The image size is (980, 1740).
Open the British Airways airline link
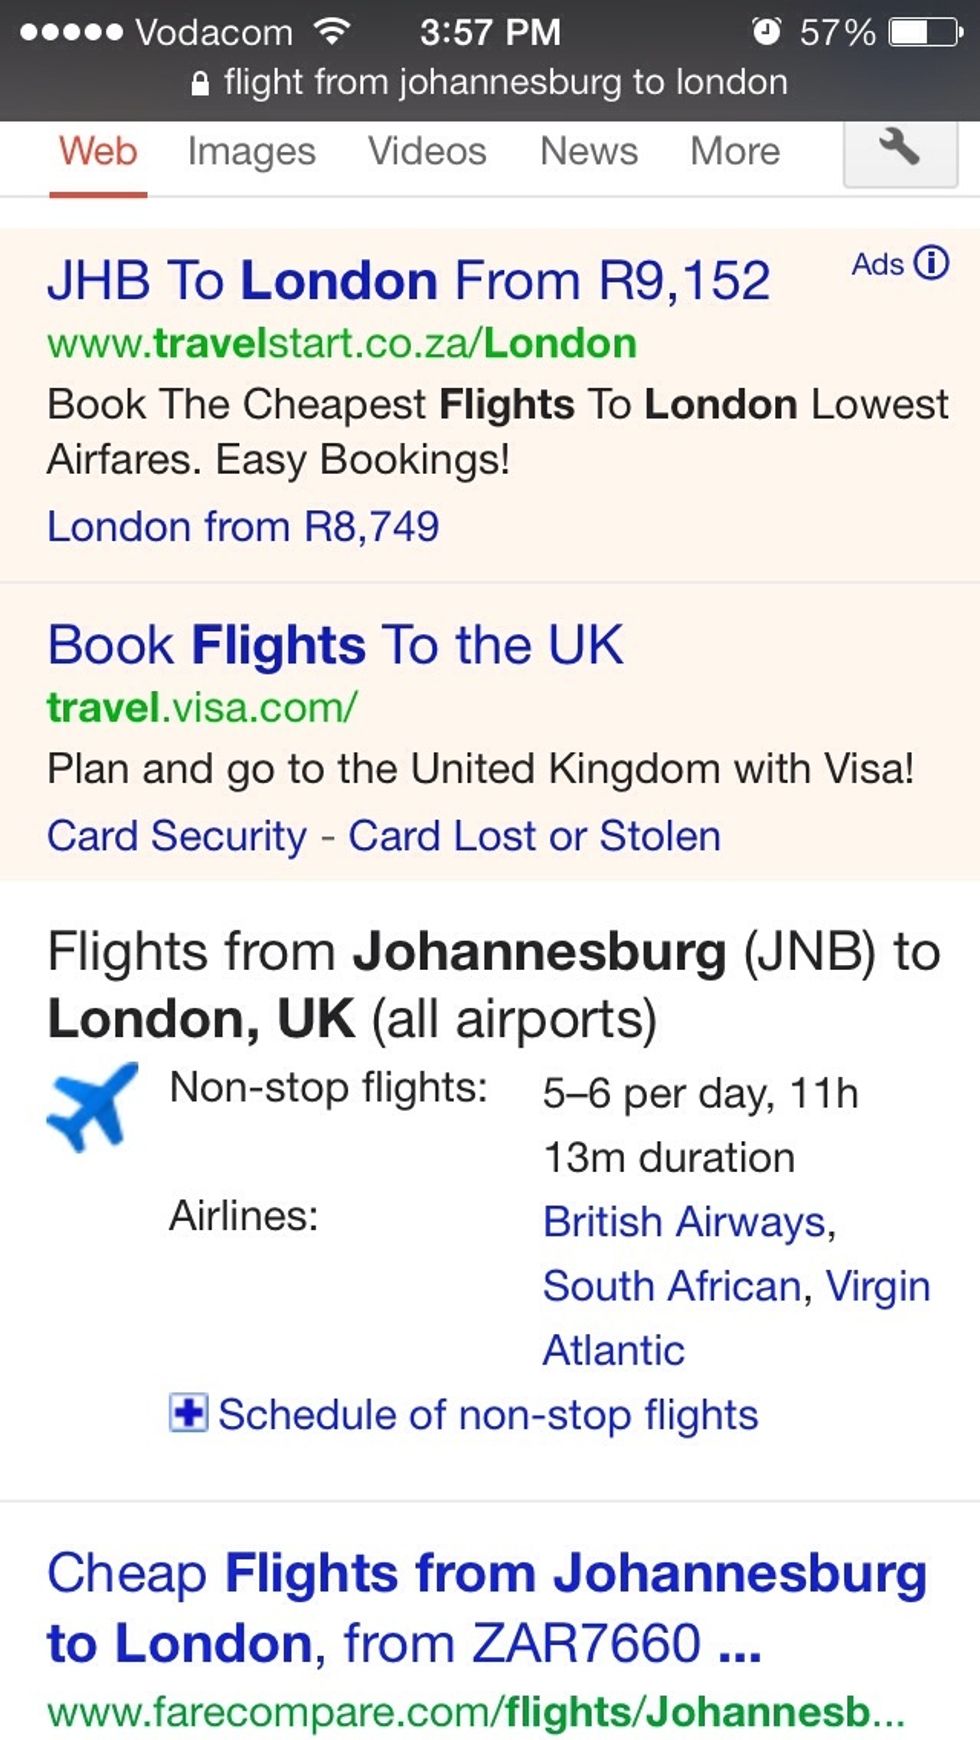click(x=687, y=1222)
